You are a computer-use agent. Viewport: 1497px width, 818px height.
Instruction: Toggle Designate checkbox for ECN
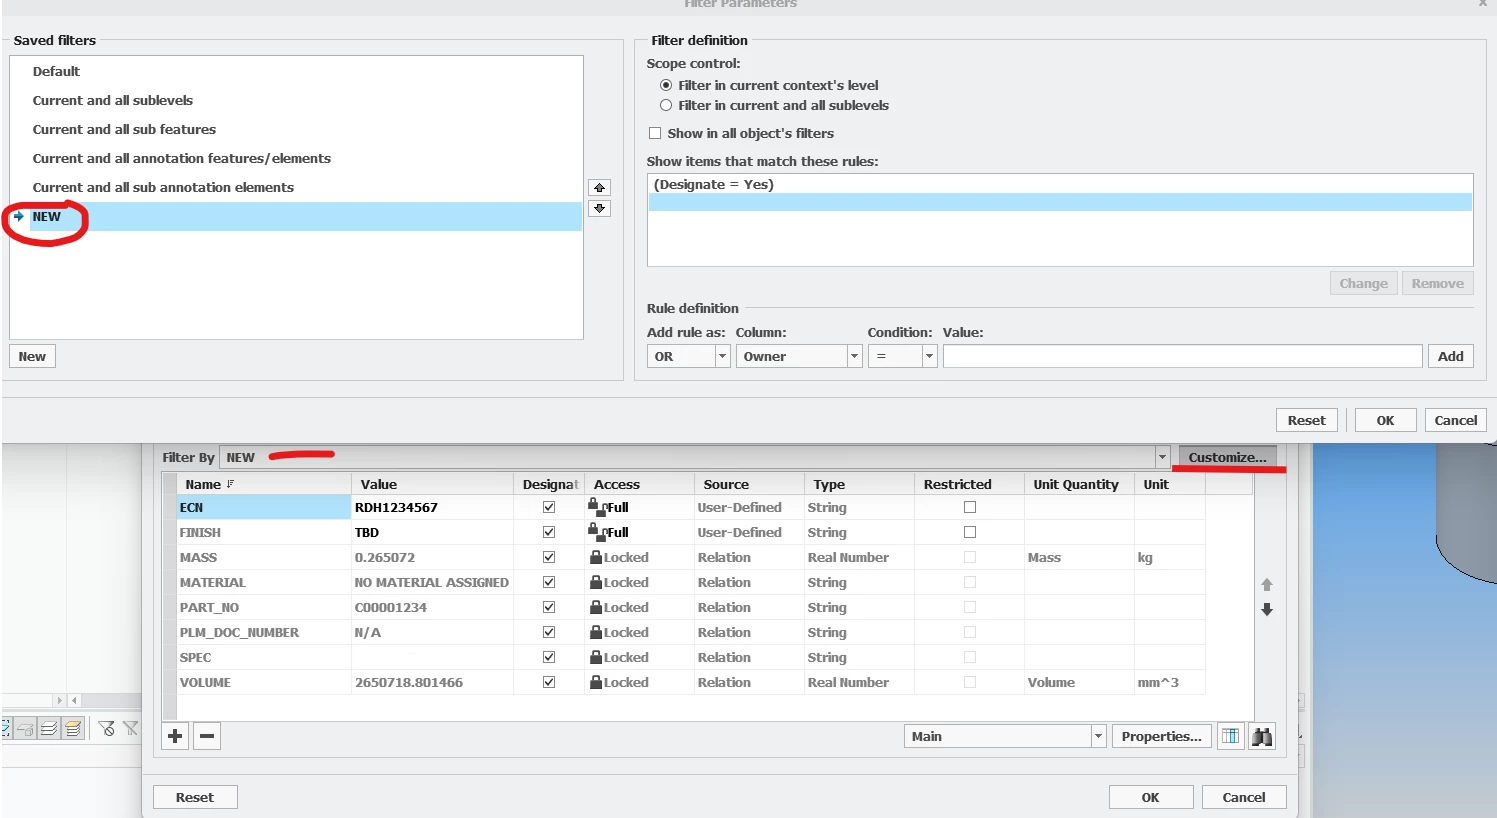549,507
